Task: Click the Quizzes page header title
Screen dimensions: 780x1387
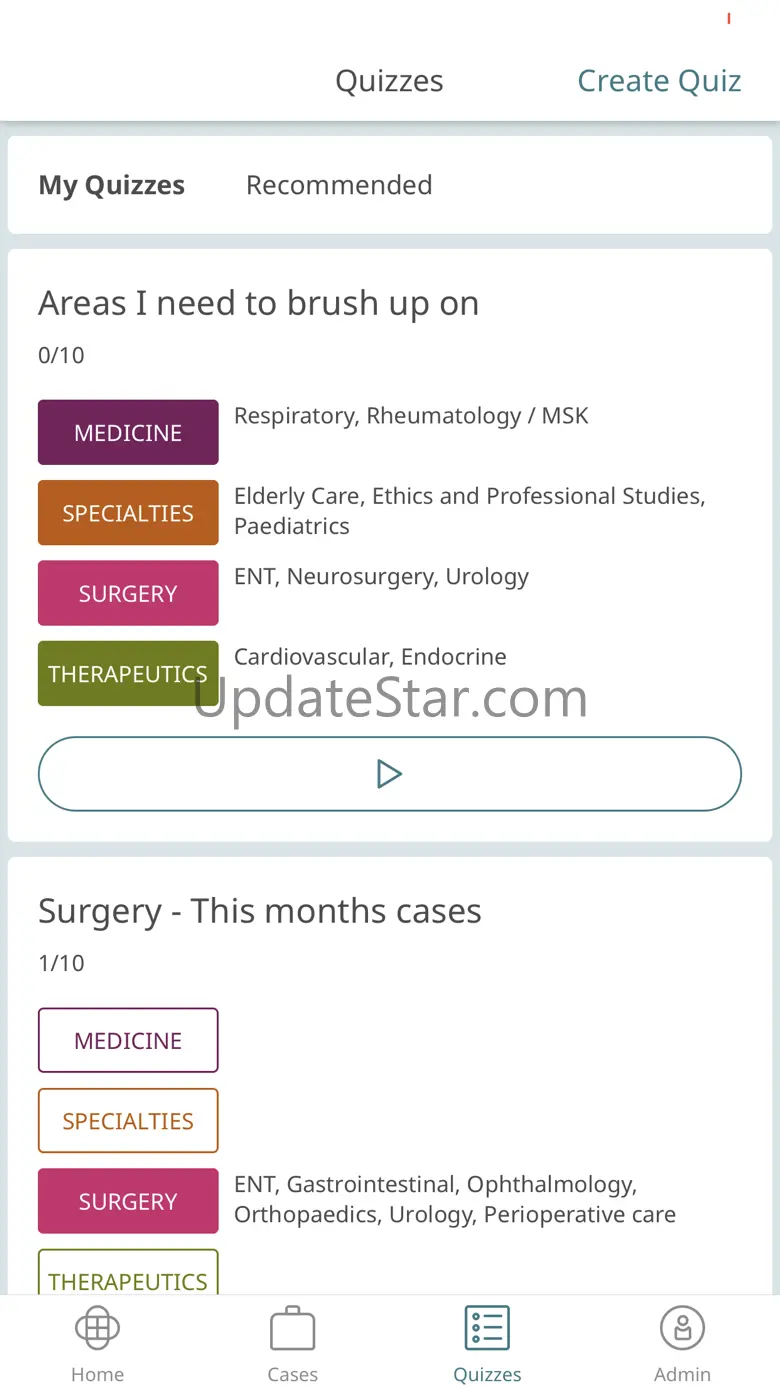Action: tap(389, 81)
